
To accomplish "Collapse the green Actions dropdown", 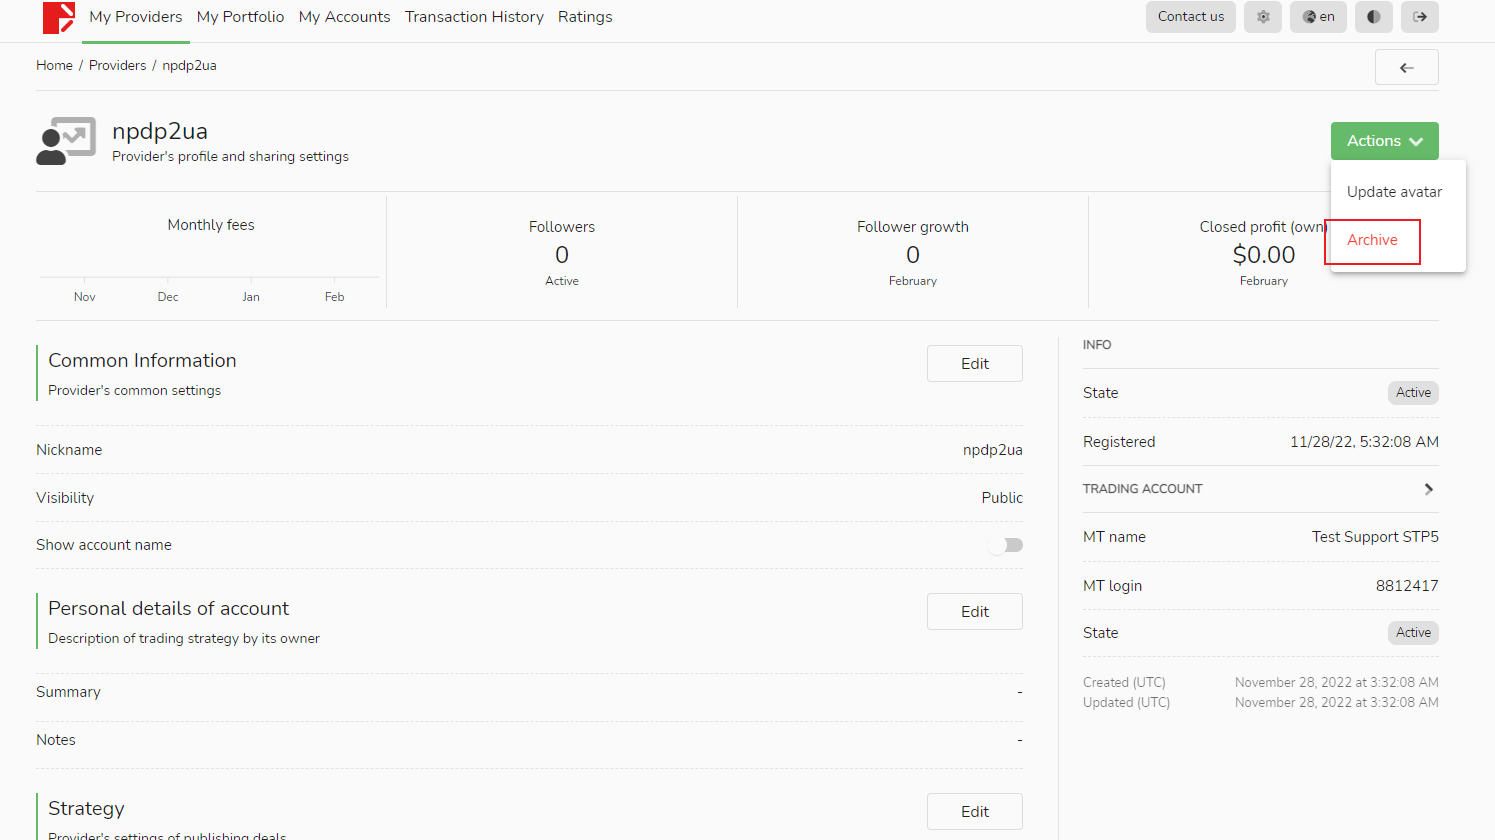I will click(x=1384, y=141).
